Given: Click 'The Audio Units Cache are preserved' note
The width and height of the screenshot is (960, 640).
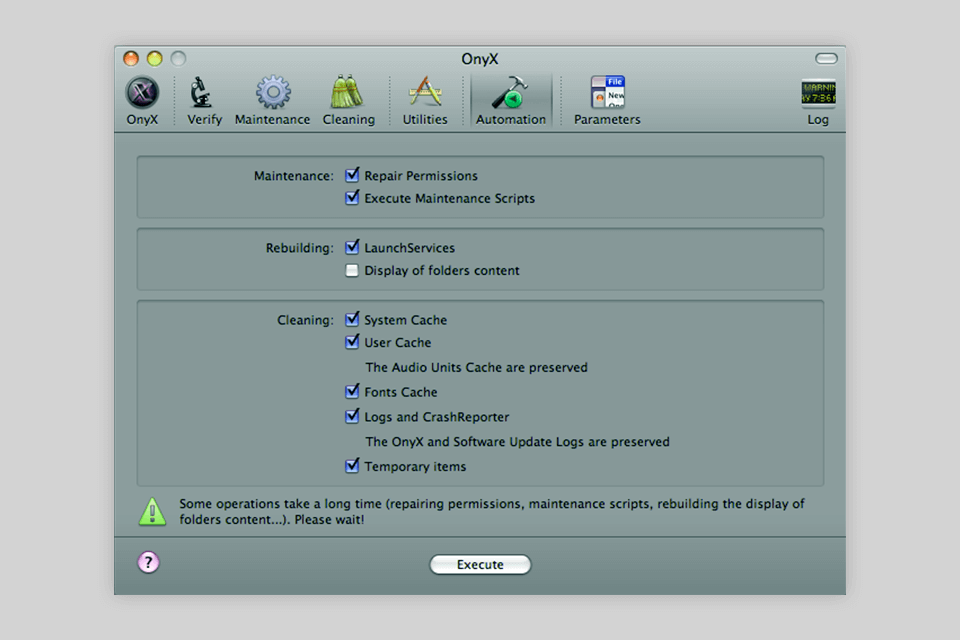Looking at the screenshot, I should [476, 367].
